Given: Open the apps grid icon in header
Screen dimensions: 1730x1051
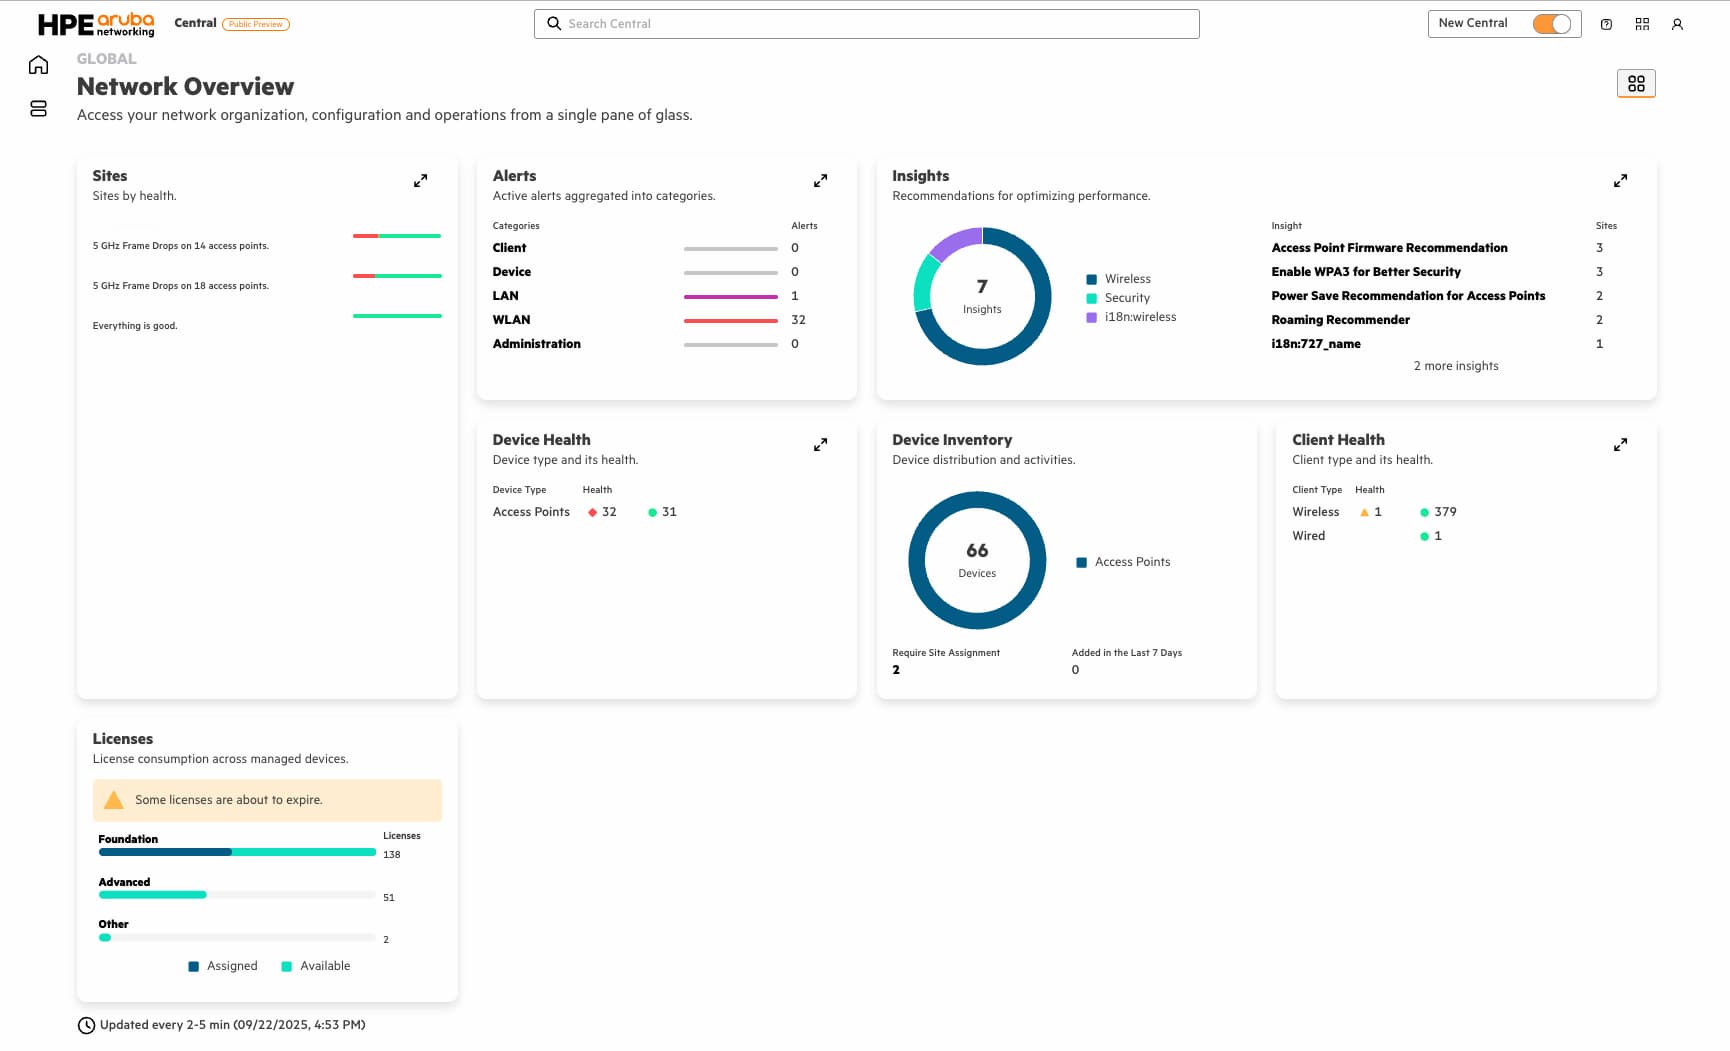Looking at the screenshot, I should pos(1642,24).
